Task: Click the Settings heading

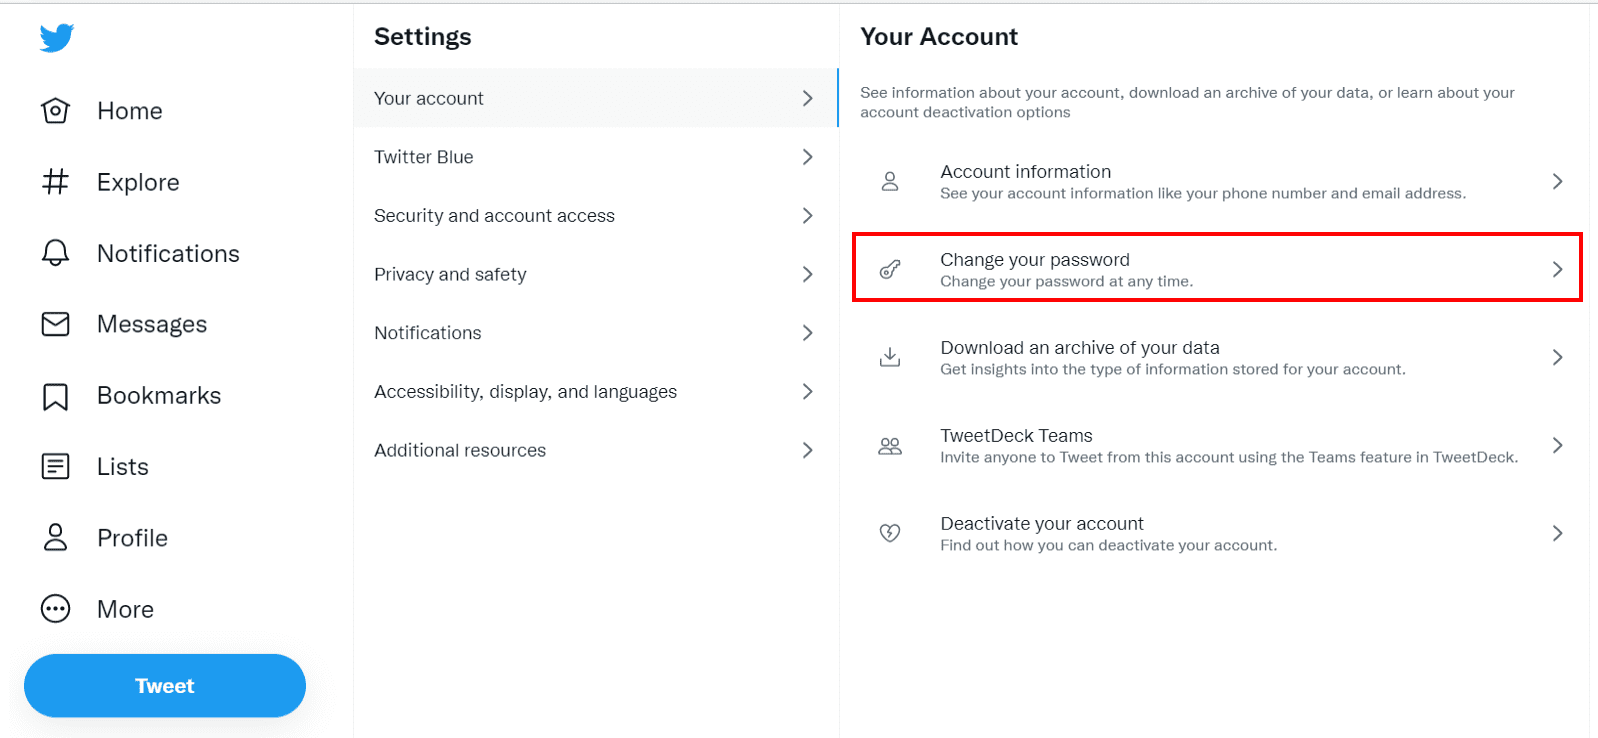Action: point(422,37)
